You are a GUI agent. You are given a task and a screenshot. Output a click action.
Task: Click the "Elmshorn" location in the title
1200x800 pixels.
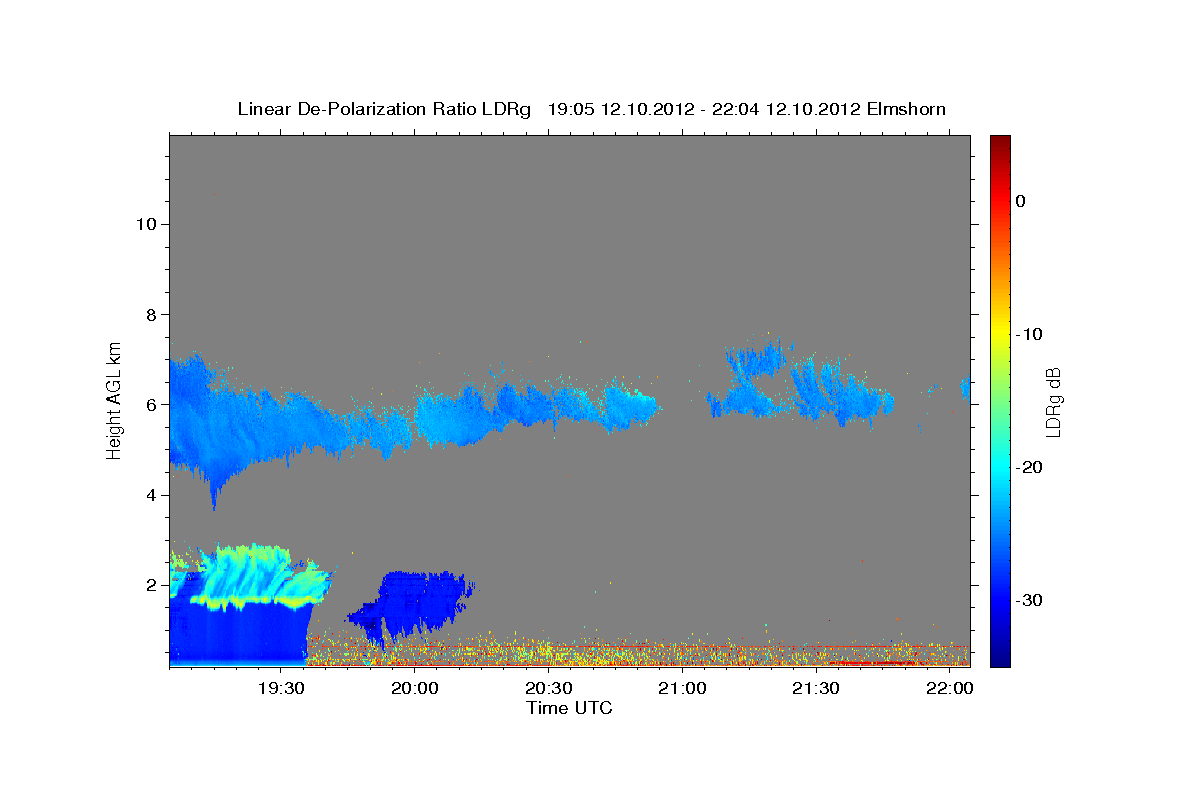point(905,109)
